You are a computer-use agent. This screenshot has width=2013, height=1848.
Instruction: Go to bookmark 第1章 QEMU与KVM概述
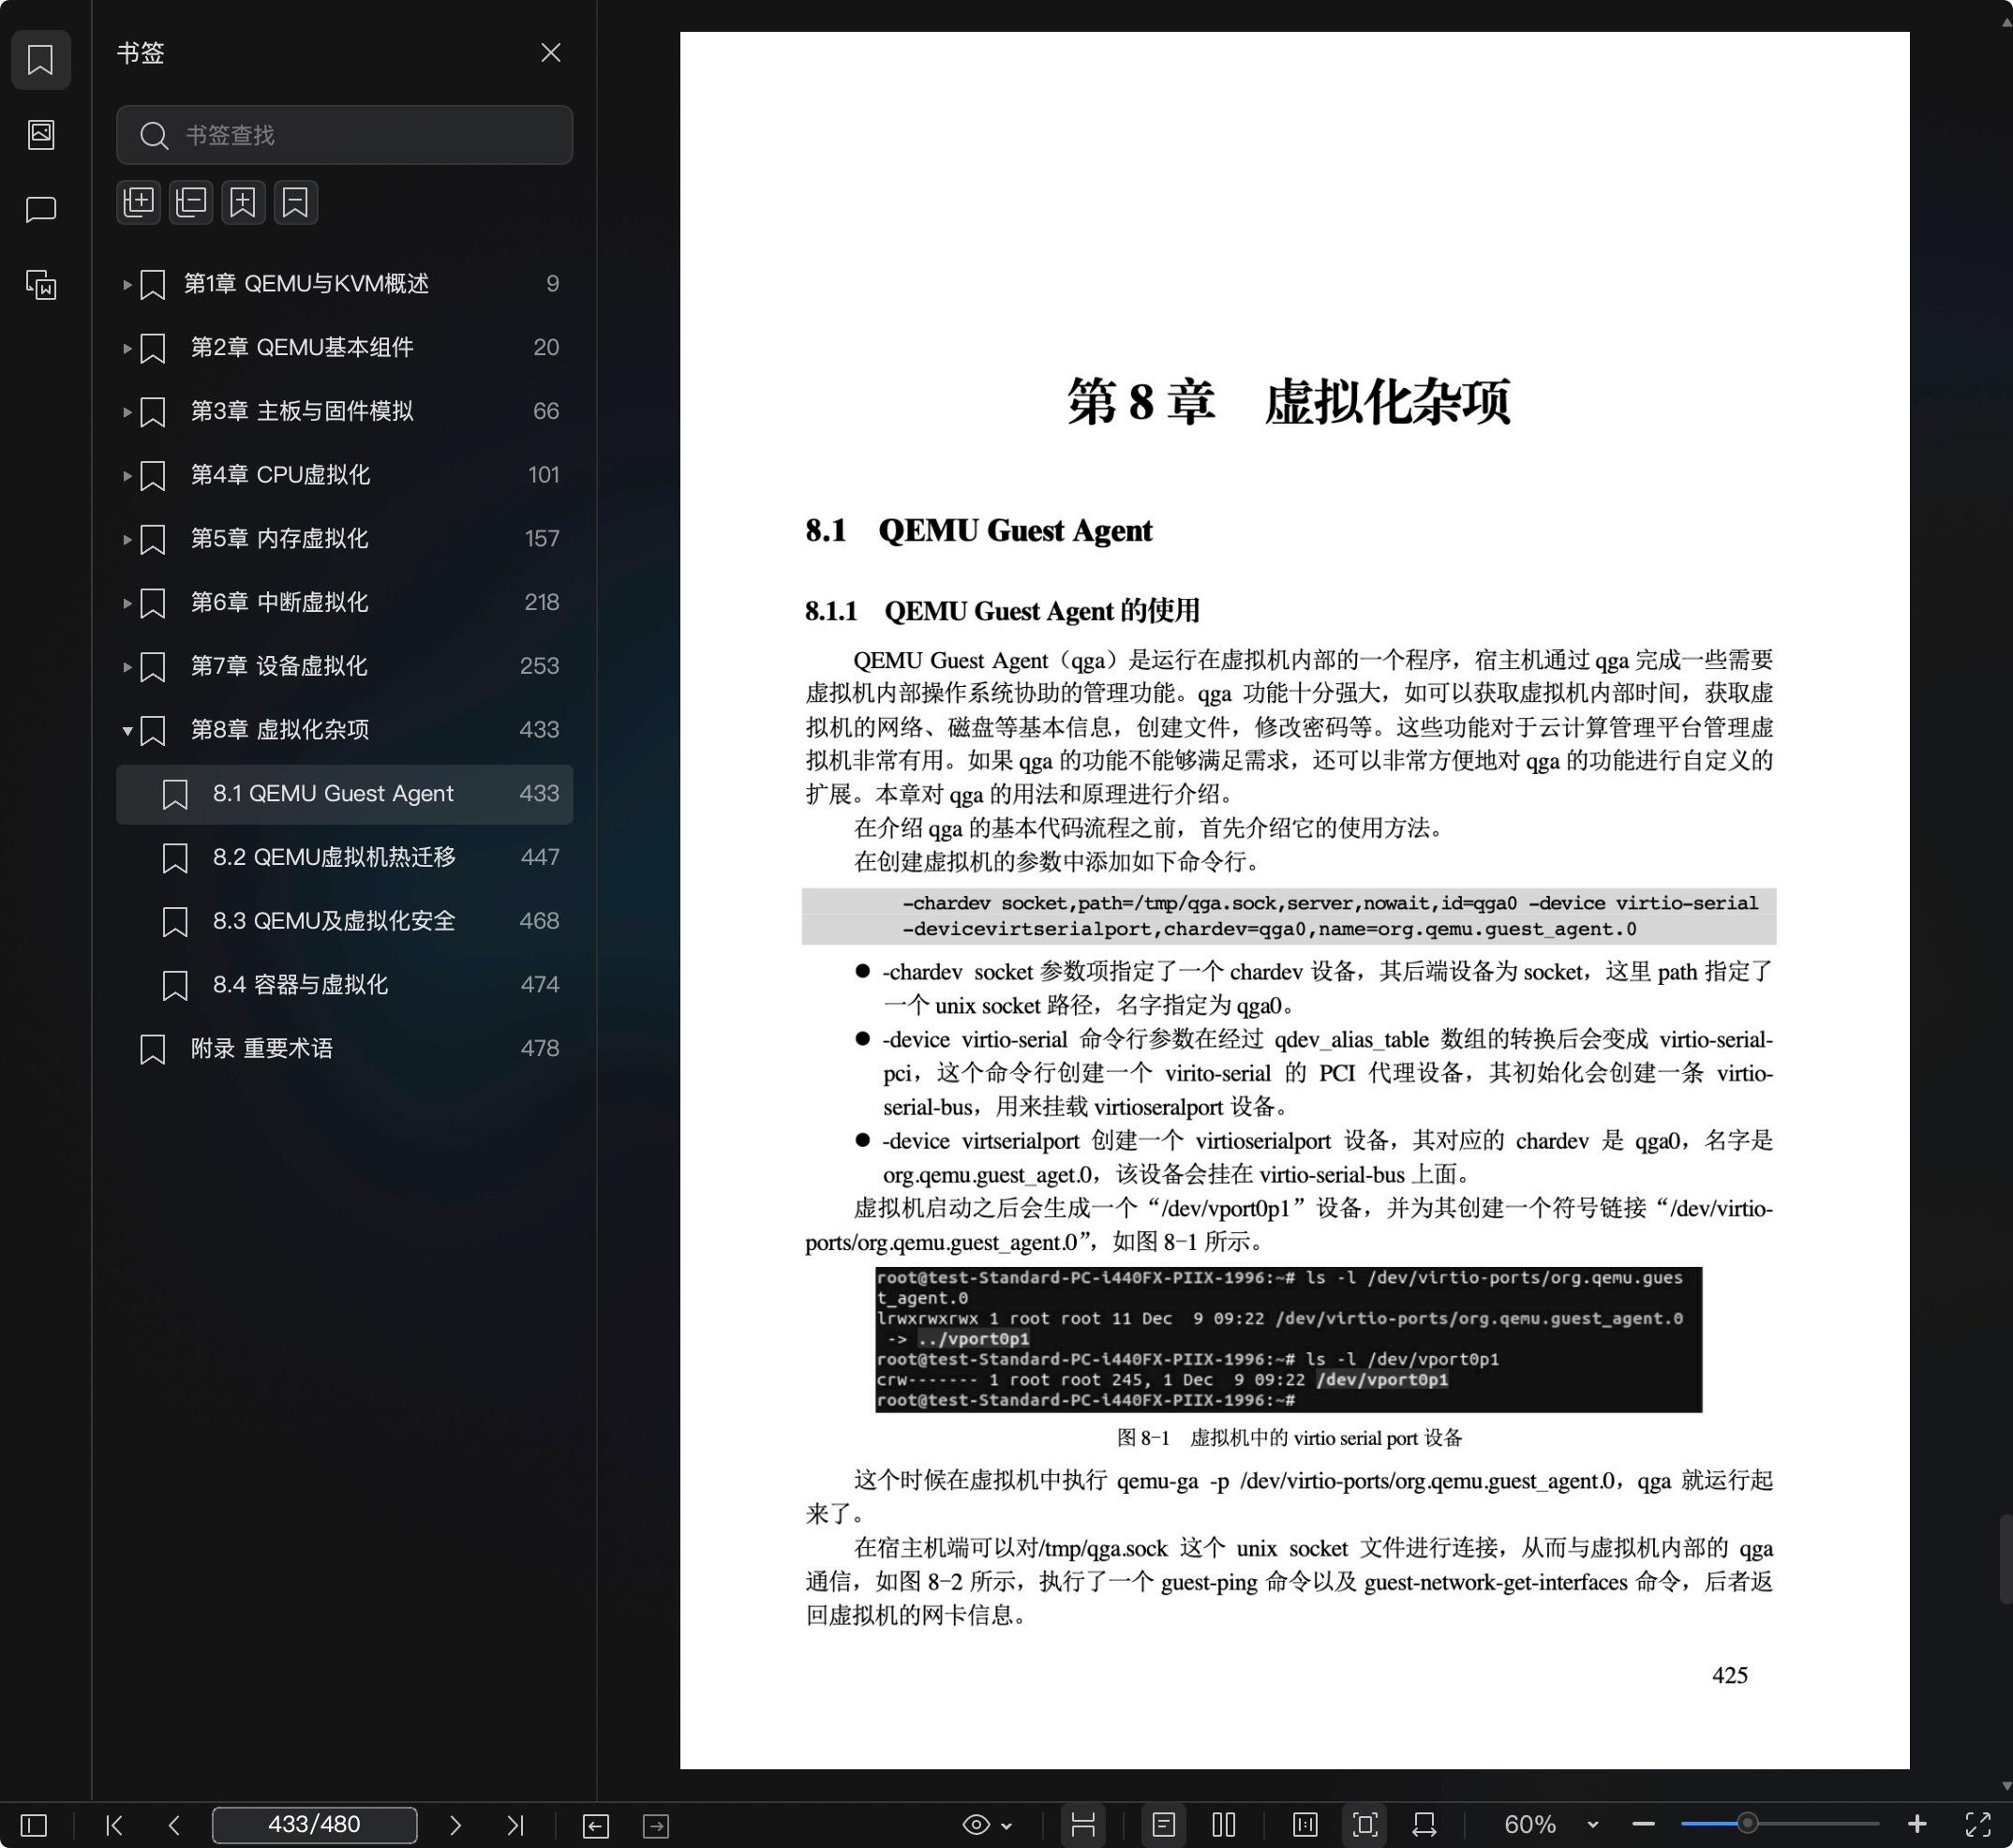[344, 284]
